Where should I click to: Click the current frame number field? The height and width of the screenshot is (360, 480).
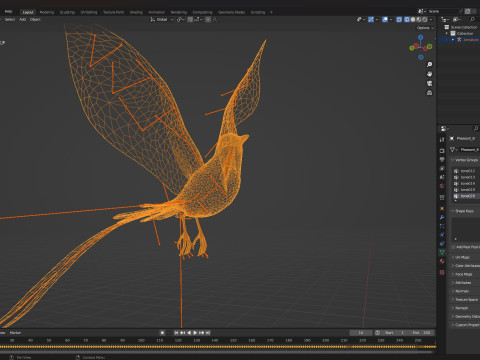pos(361,333)
